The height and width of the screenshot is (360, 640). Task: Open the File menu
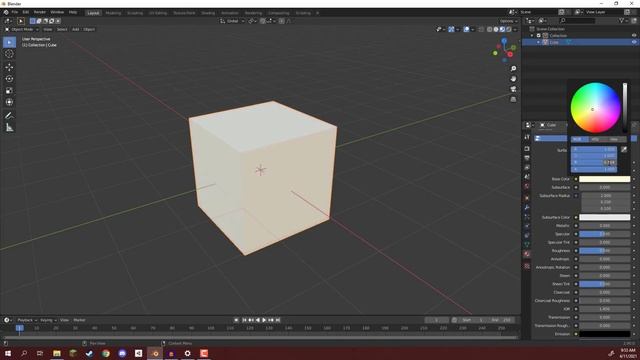coord(15,12)
